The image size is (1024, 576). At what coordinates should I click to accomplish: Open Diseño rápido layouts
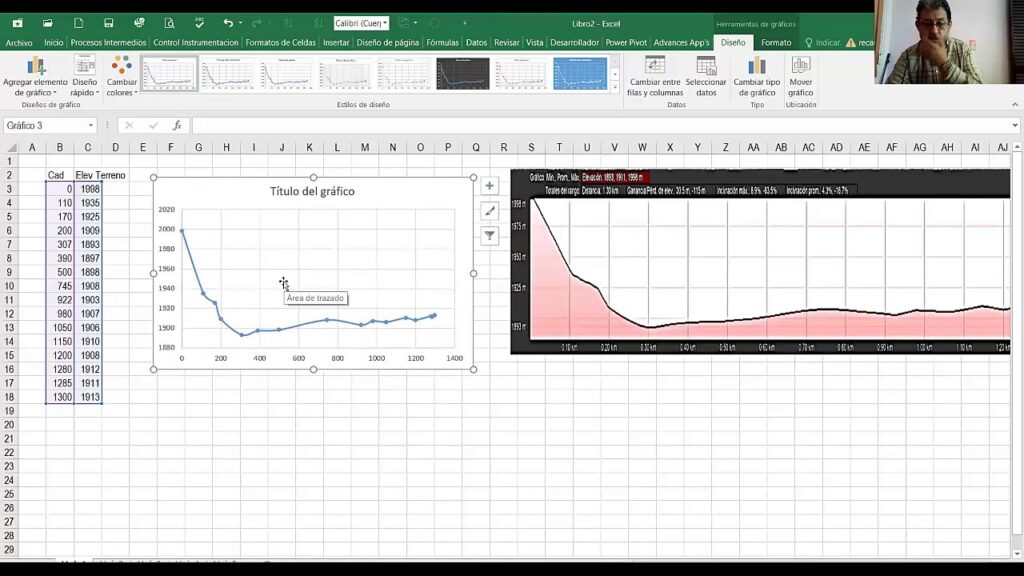[x=85, y=76]
